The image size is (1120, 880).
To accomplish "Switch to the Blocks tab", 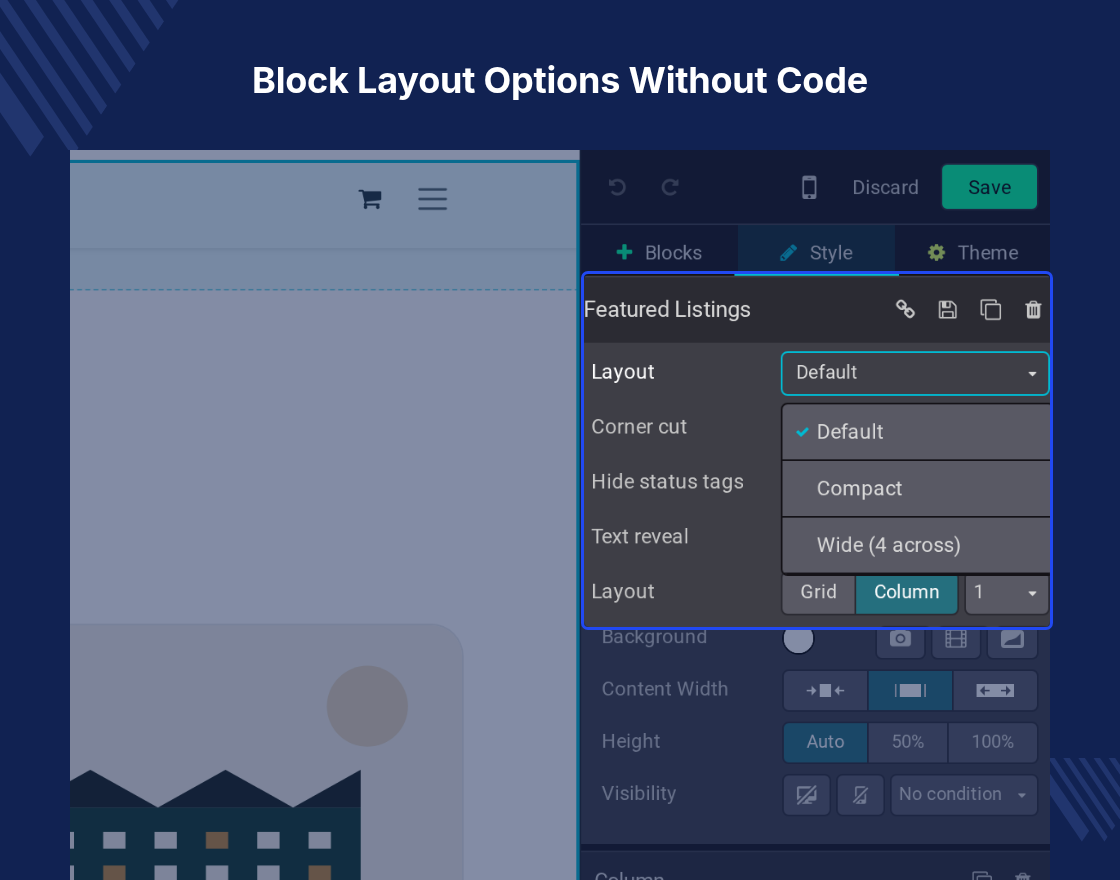I will click(659, 252).
